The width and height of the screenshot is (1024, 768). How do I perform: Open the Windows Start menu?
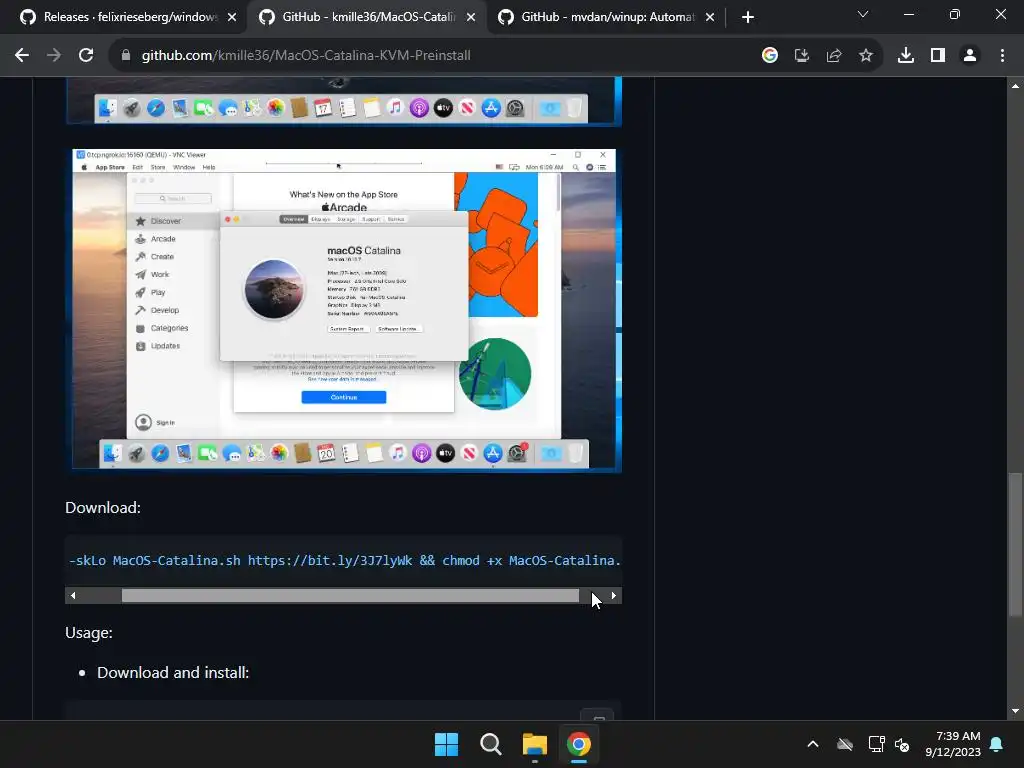point(447,744)
